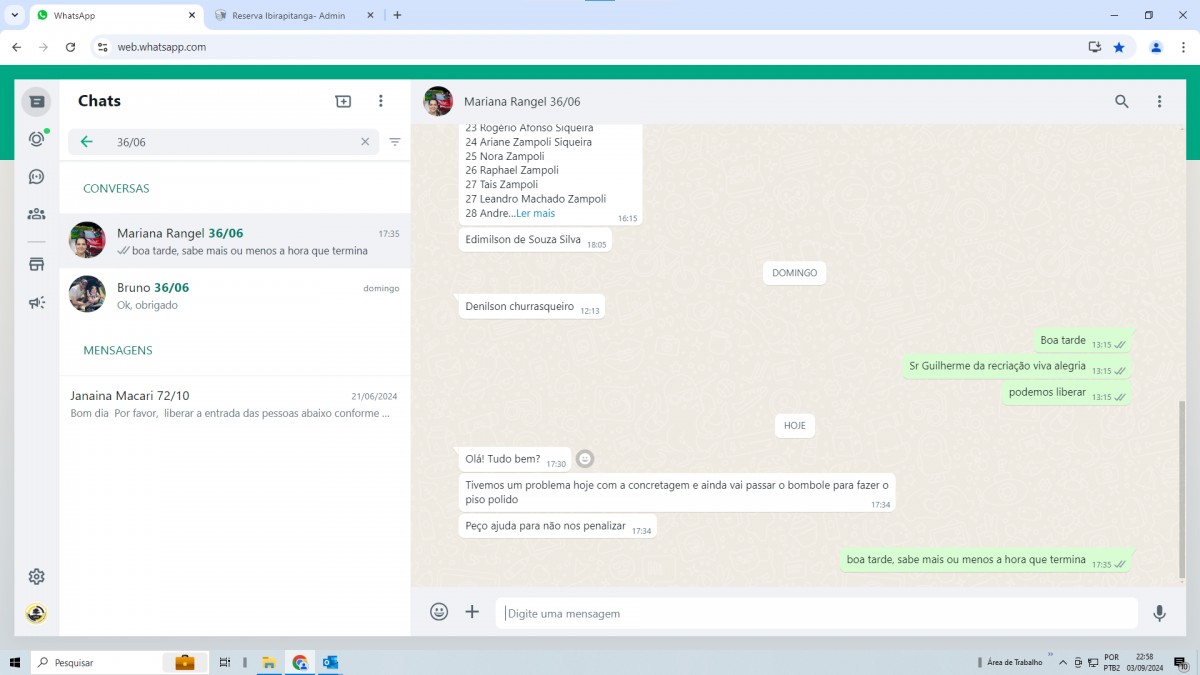Toggle the chat list filter
This screenshot has height=675, width=1200.
395,142
